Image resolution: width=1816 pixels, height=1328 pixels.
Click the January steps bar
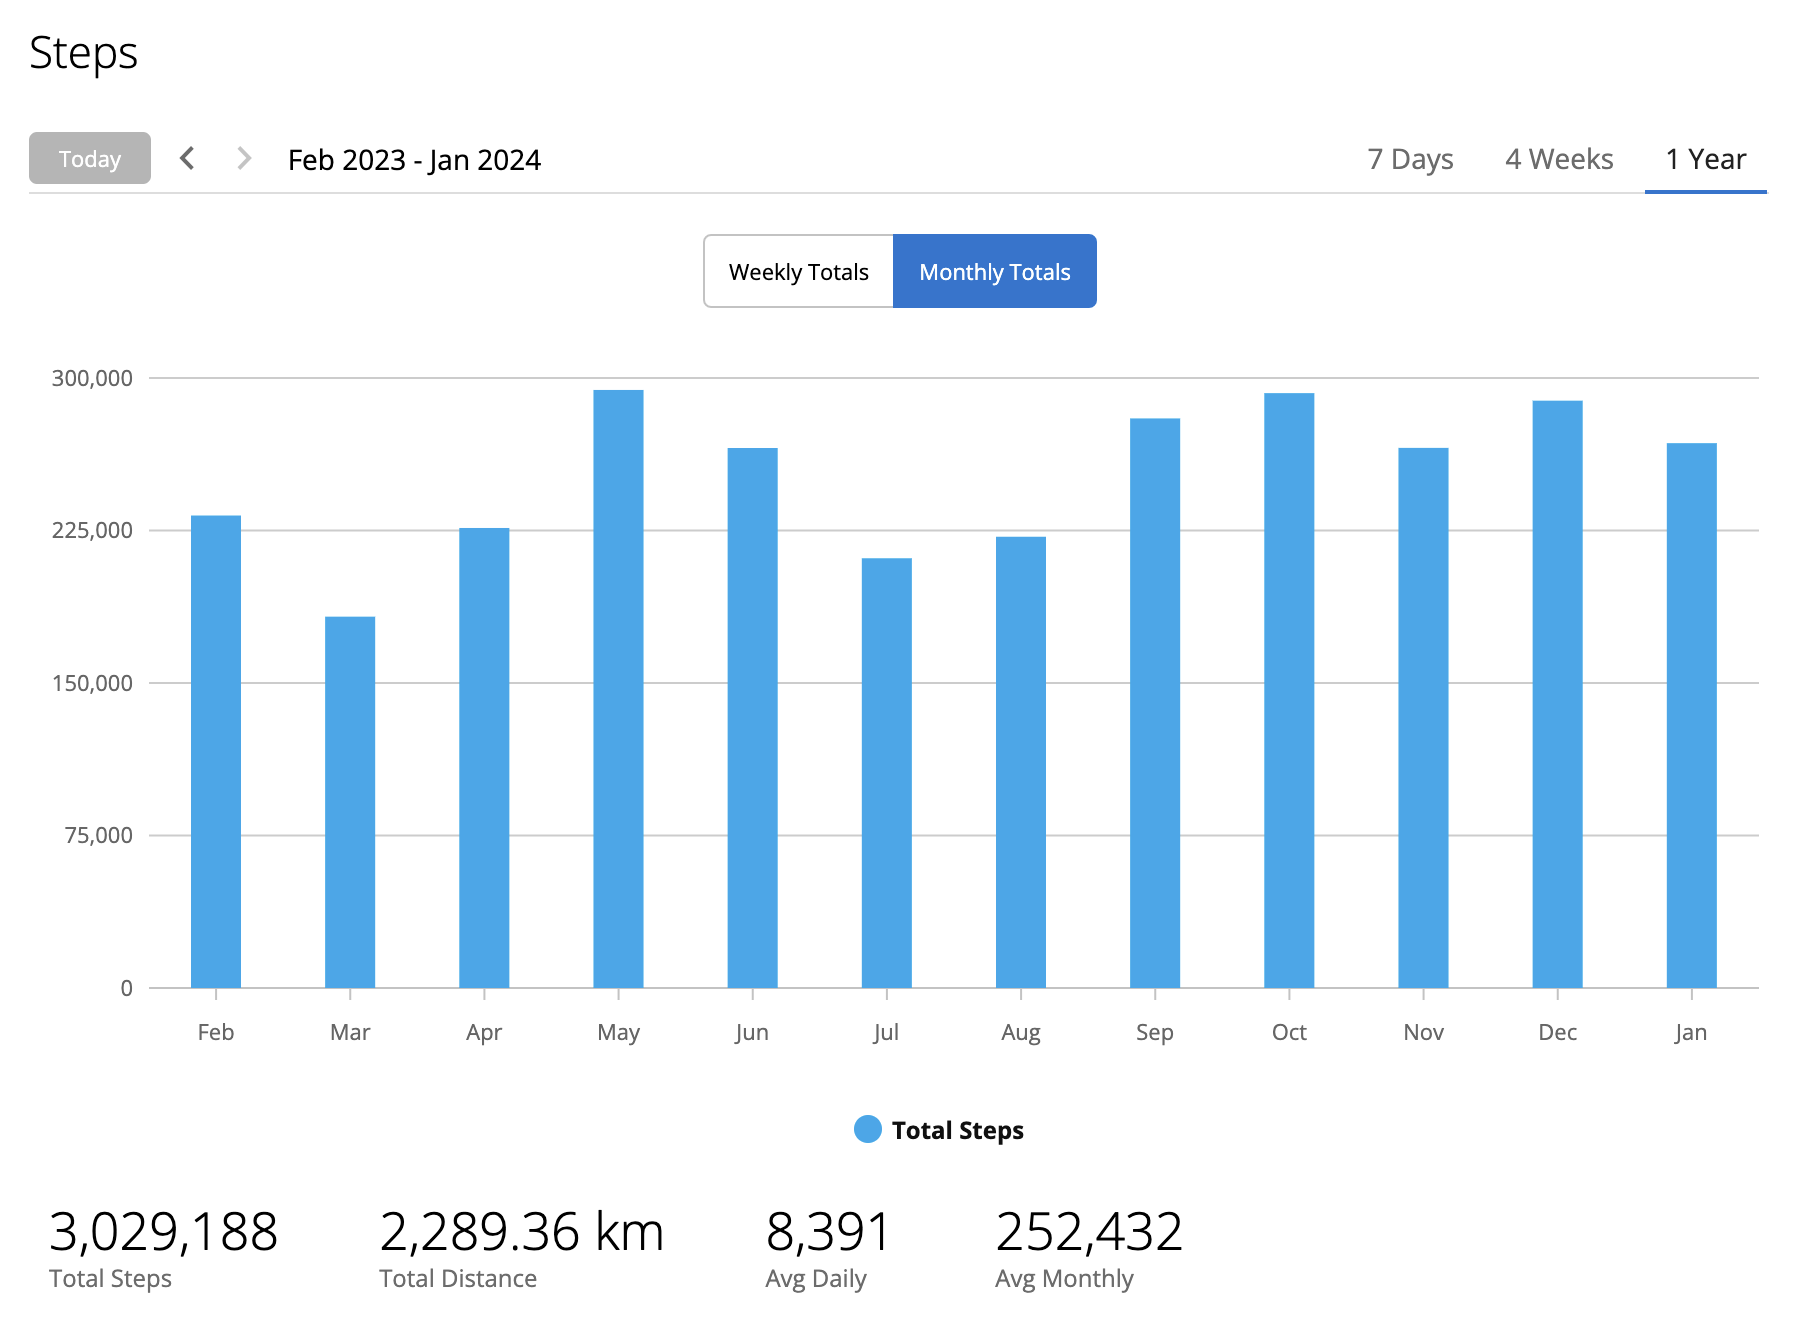[1691, 715]
